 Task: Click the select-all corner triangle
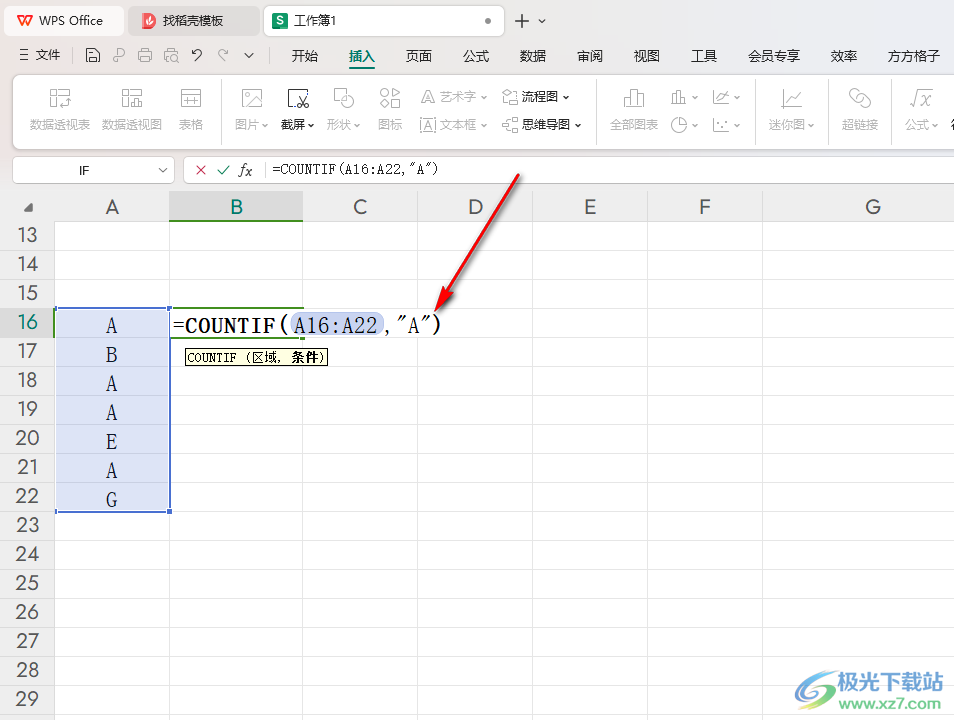(28, 207)
